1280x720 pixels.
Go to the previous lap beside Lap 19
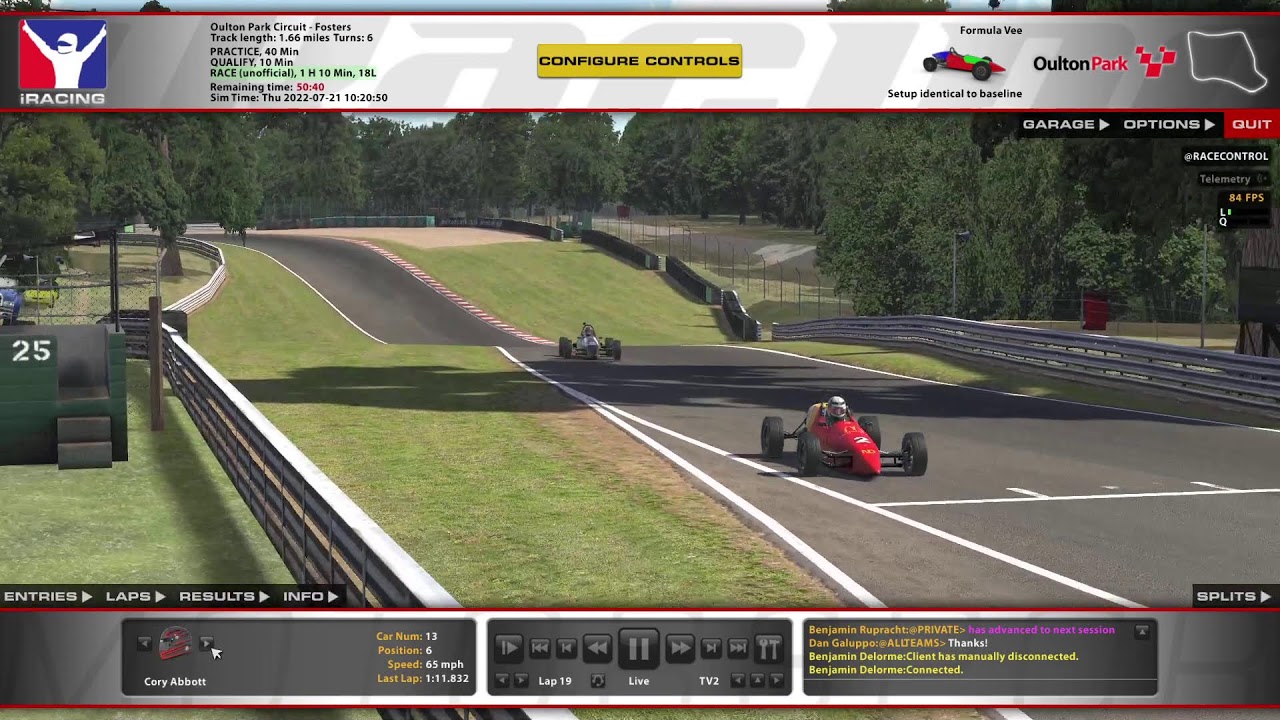pyautogui.click(x=503, y=681)
